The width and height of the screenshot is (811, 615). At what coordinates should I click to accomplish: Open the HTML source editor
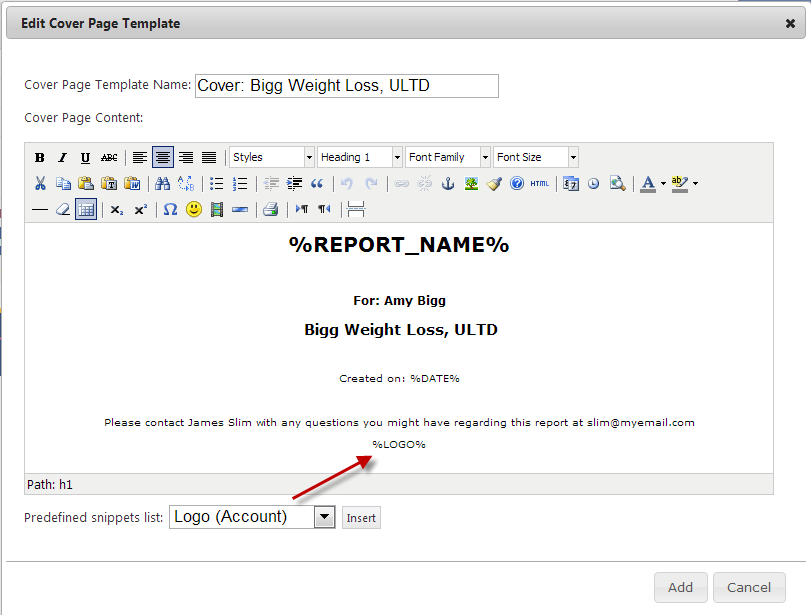[540, 184]
